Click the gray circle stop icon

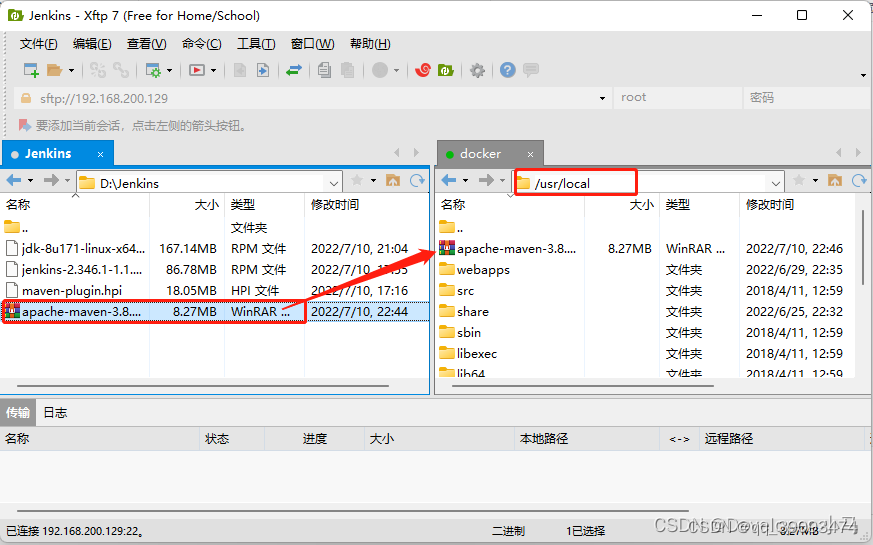(x=380, y=70)
